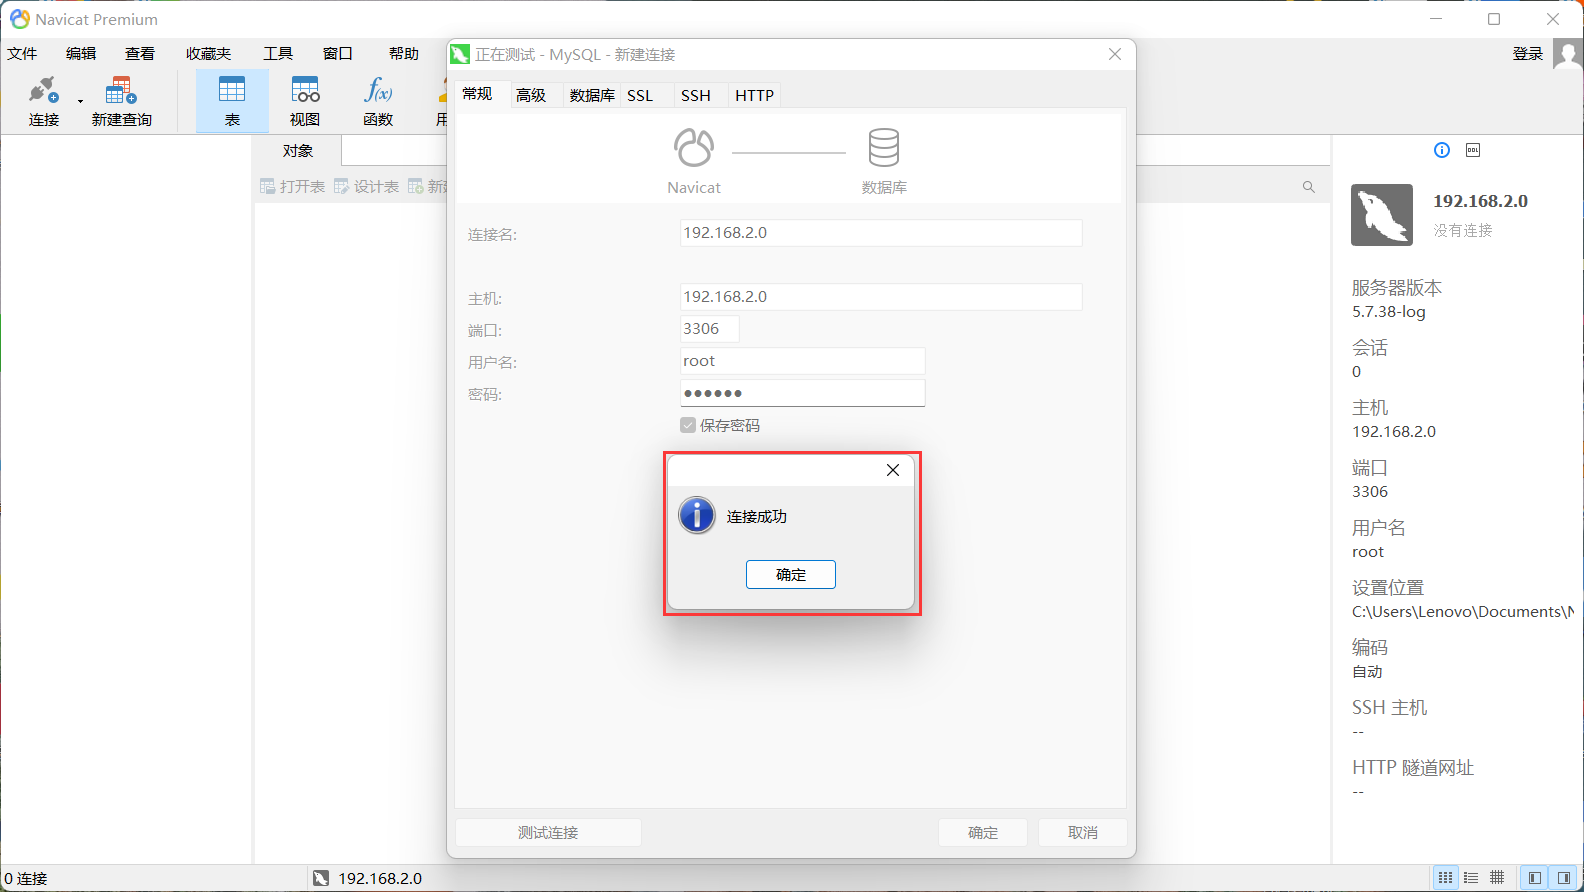Click the blue info icon in message box
This screenshot has width=1584, height=892.
point(697,516)
